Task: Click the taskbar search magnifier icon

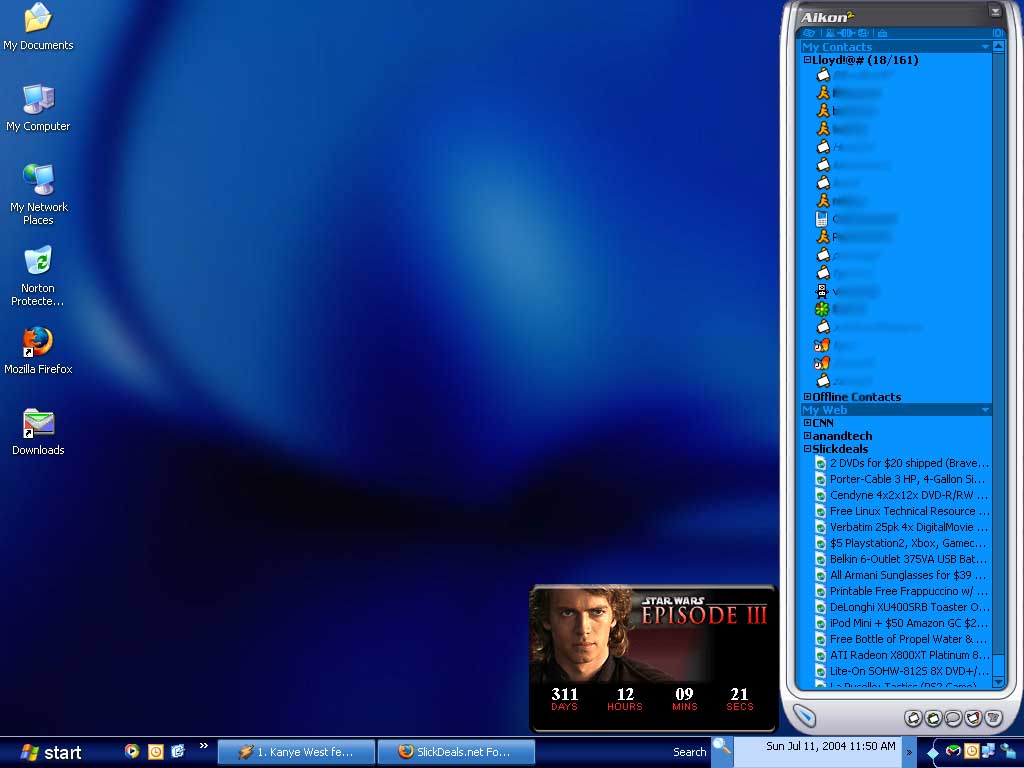Action: [x=721, y=747]
